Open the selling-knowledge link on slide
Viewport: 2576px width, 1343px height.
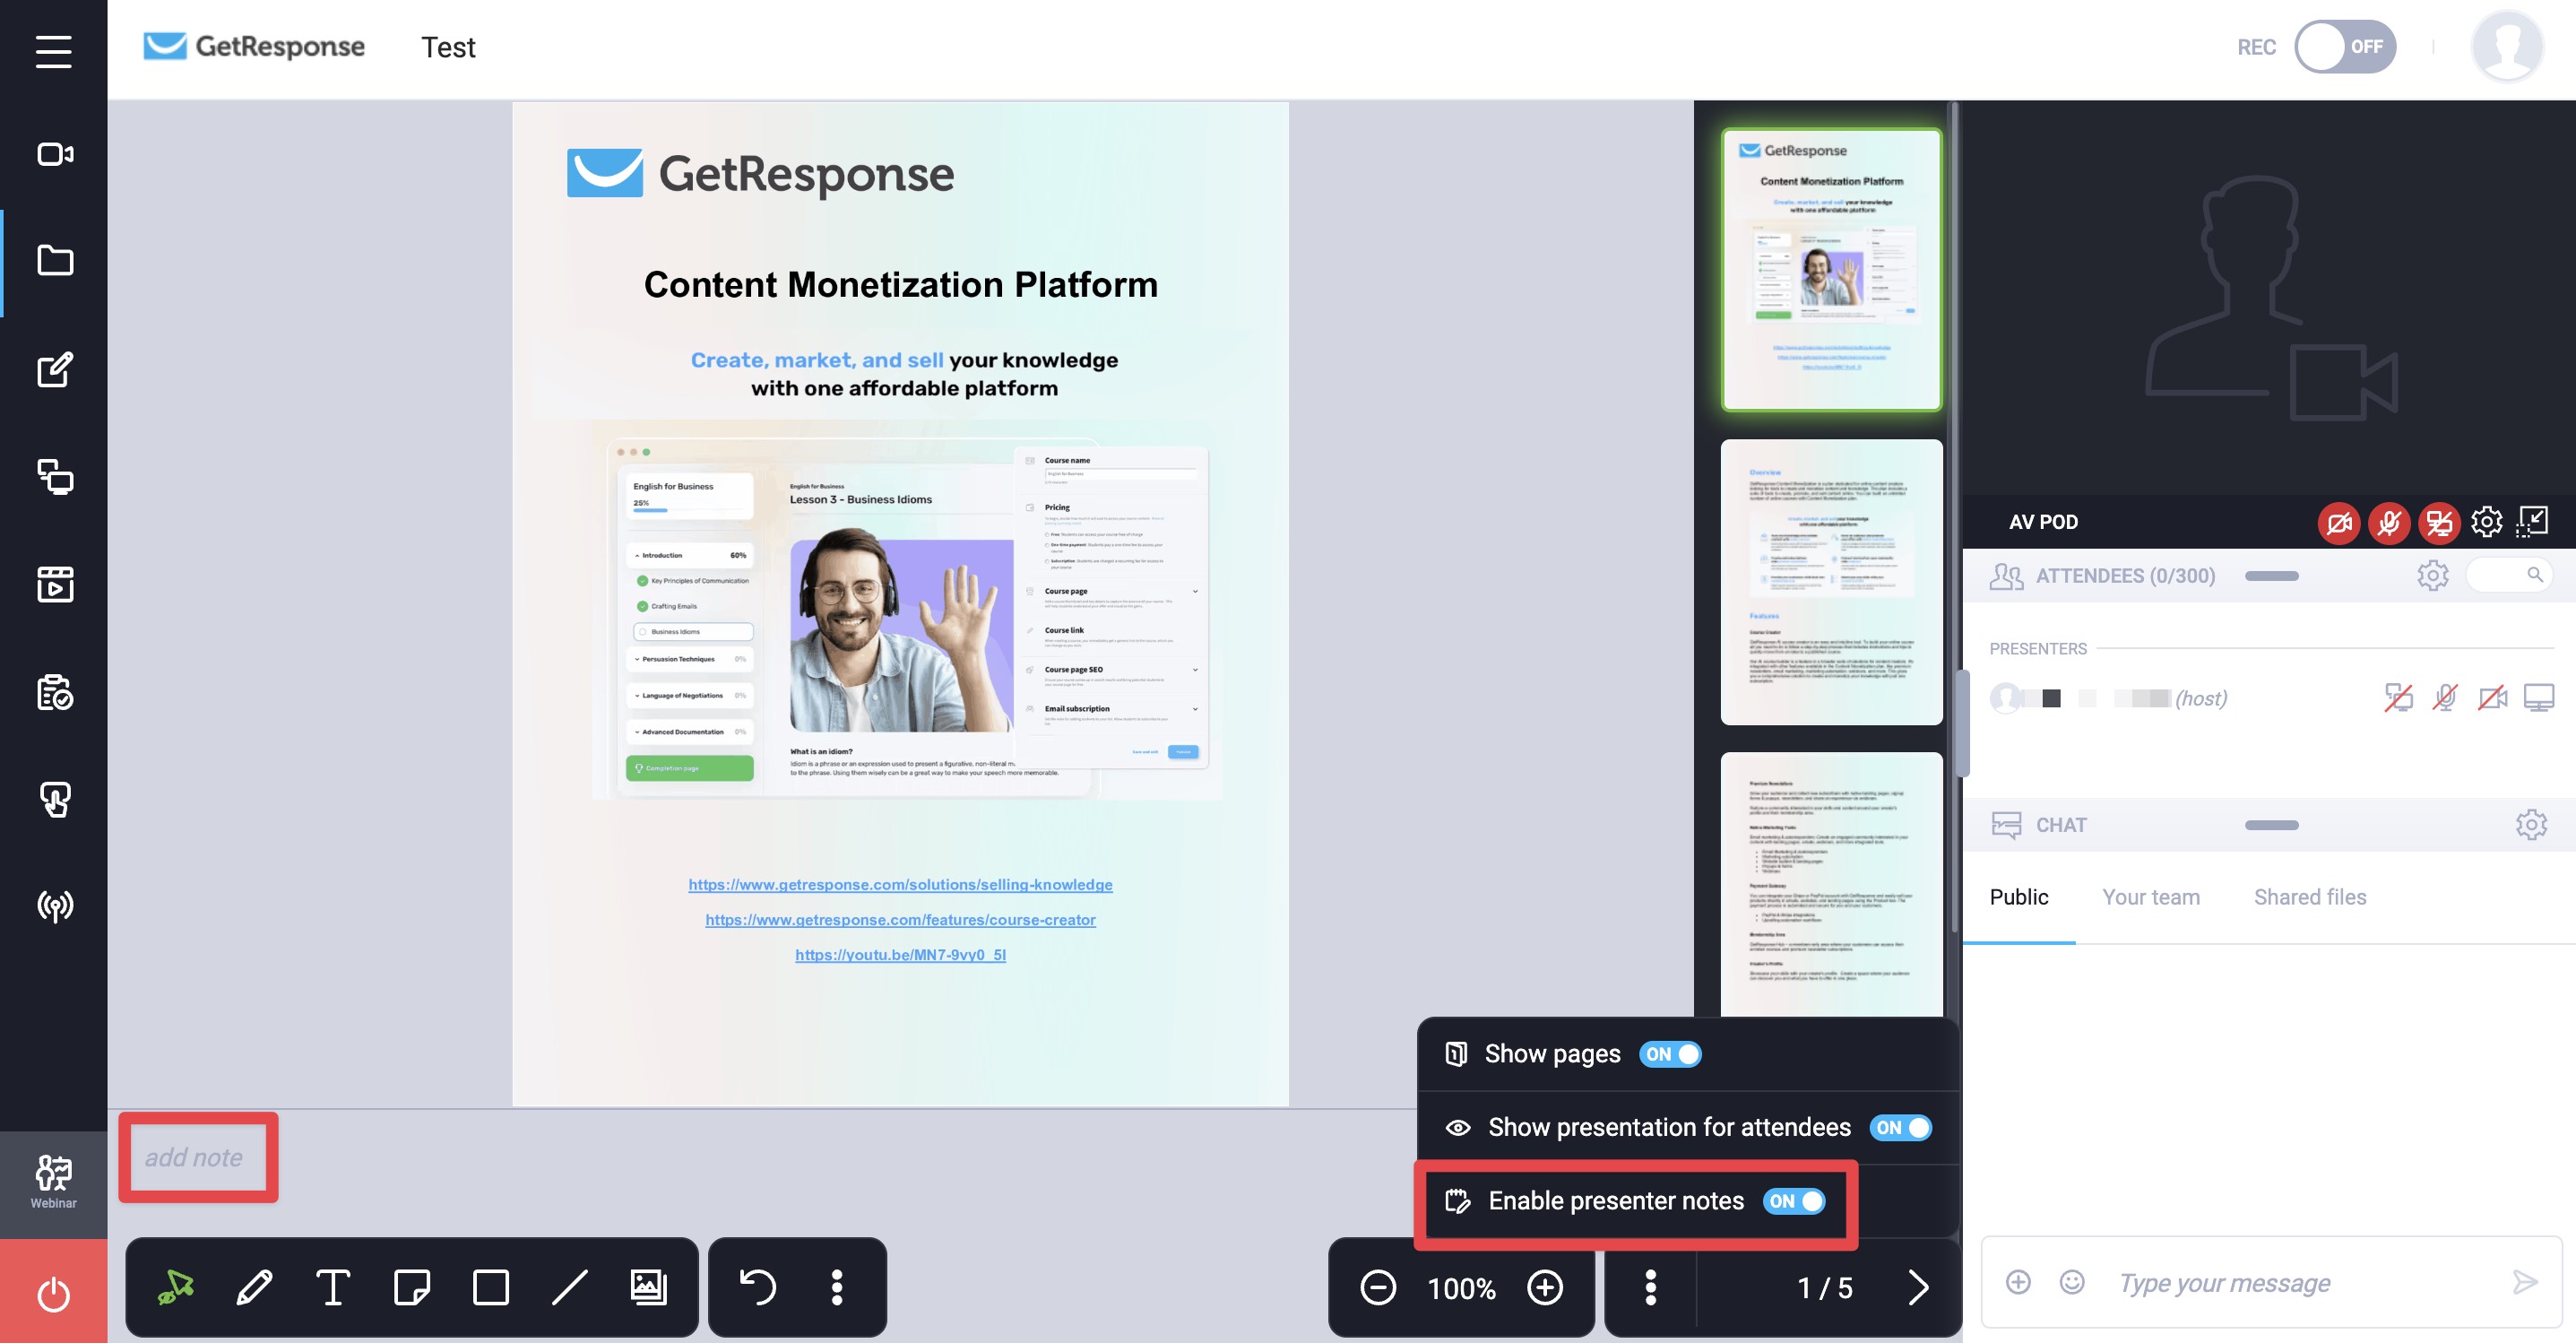(900, 885)
